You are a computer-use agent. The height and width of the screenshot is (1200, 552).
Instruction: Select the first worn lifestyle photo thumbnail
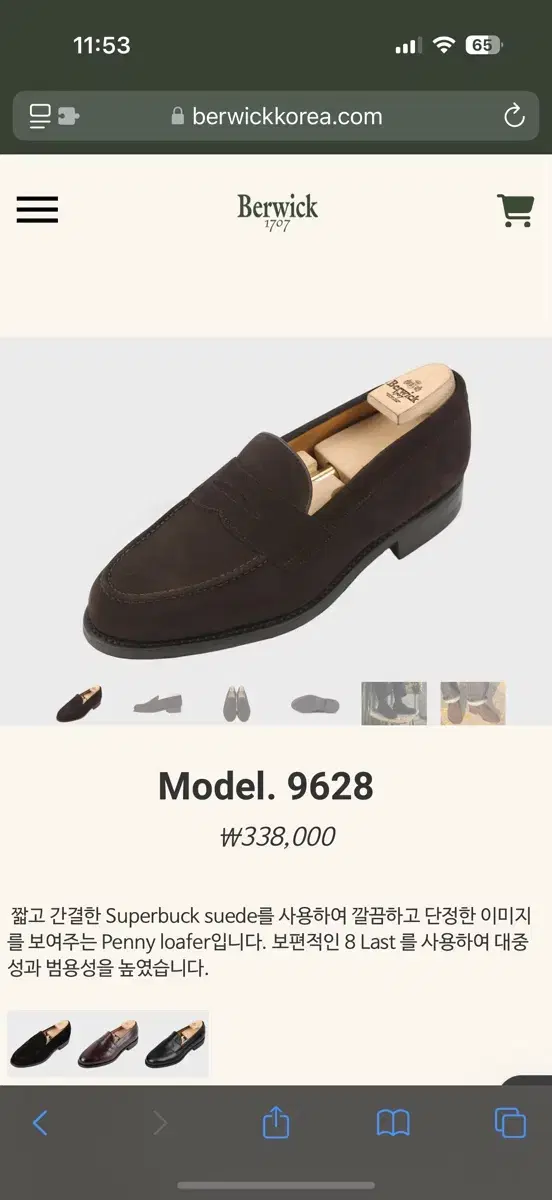tap(394, 704)
